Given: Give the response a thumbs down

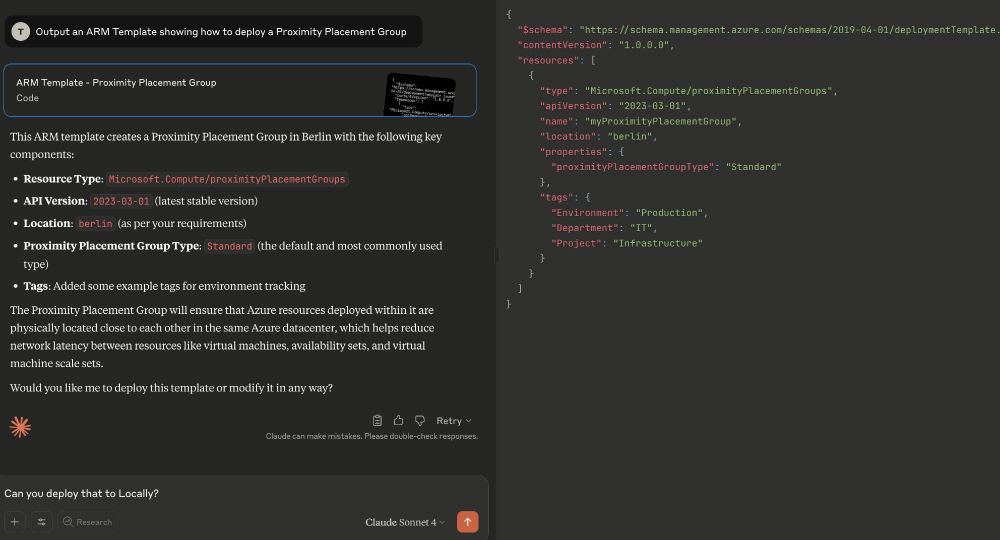Looking at the screenshot, I should coord(420,421).
